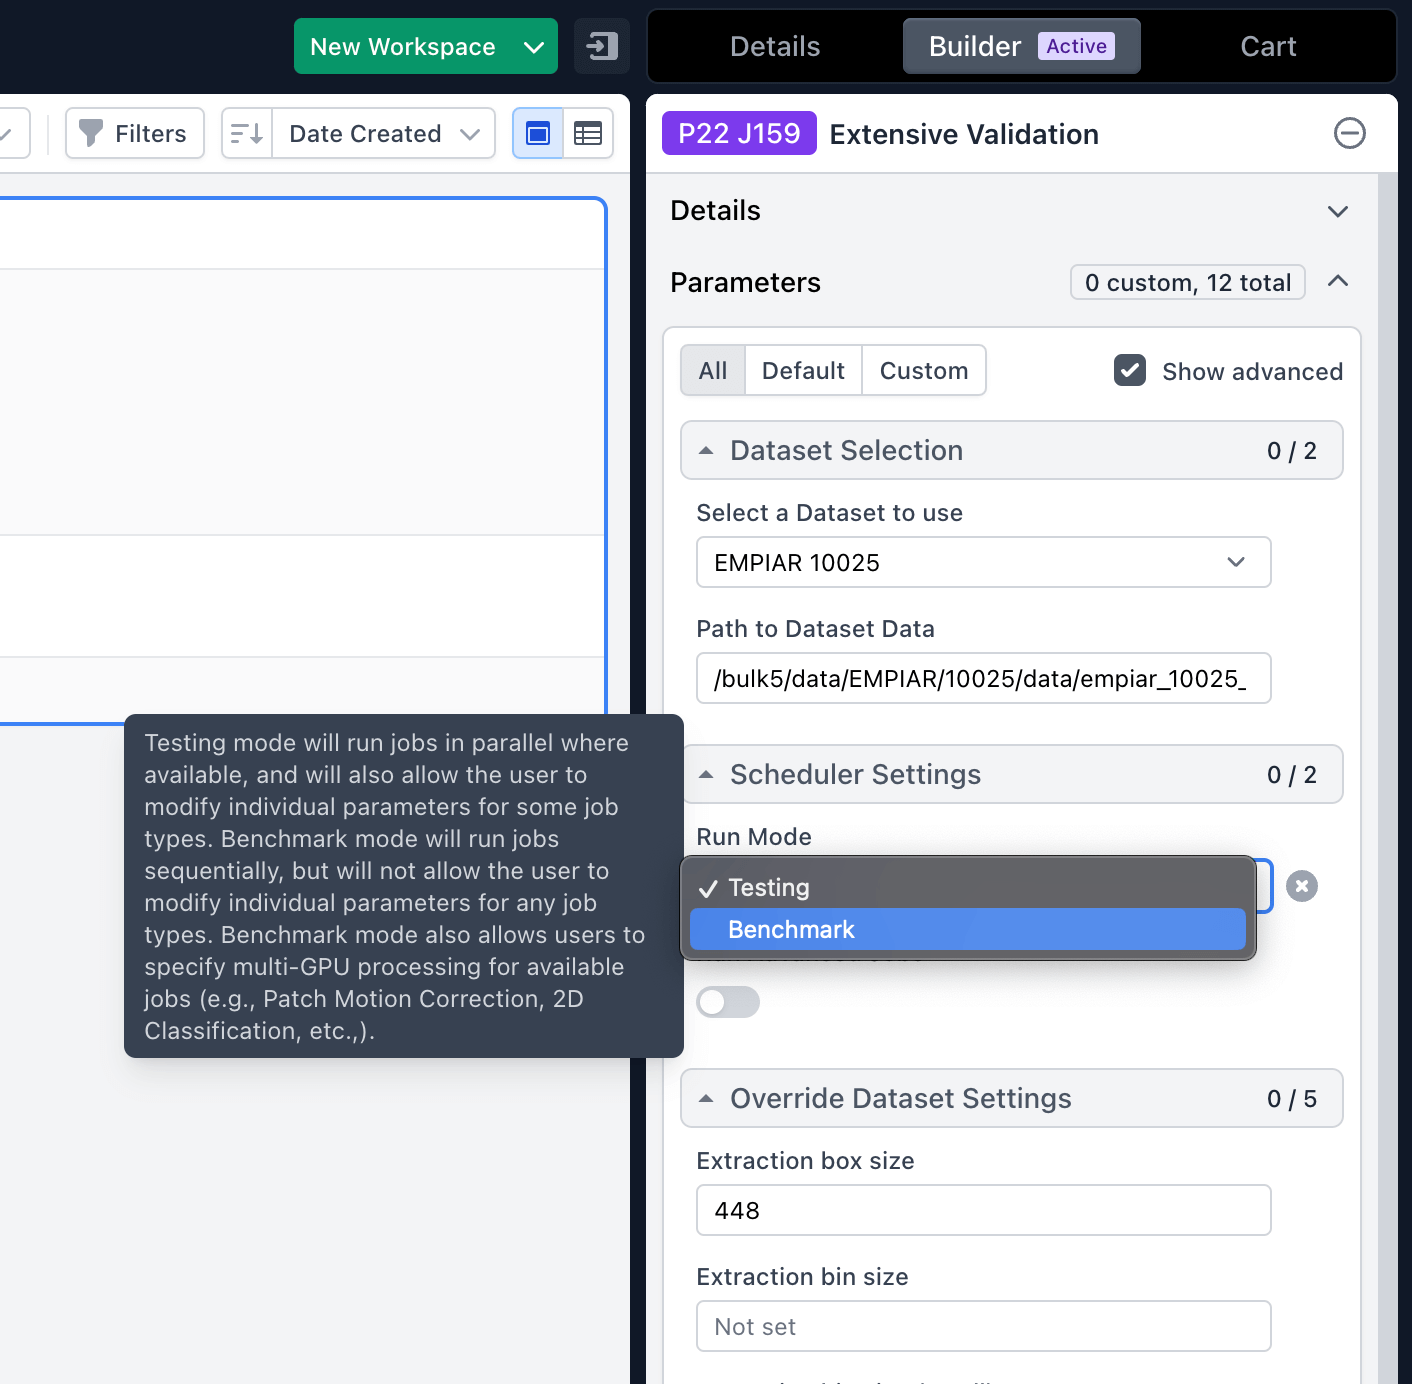Screen dimensions: 1412x1384
Task: Uncheck the Show advanced checkbox
Action: tap(1130, 370)
